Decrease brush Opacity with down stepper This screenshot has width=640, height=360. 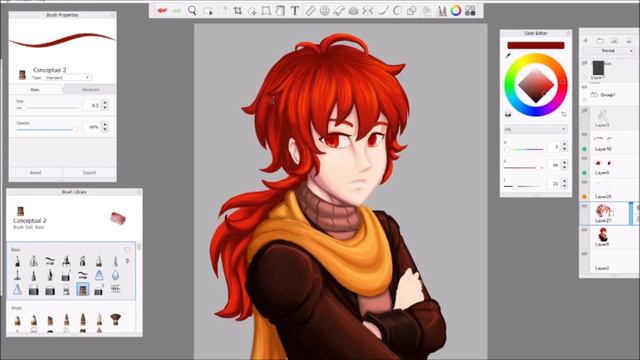(105, 130)
